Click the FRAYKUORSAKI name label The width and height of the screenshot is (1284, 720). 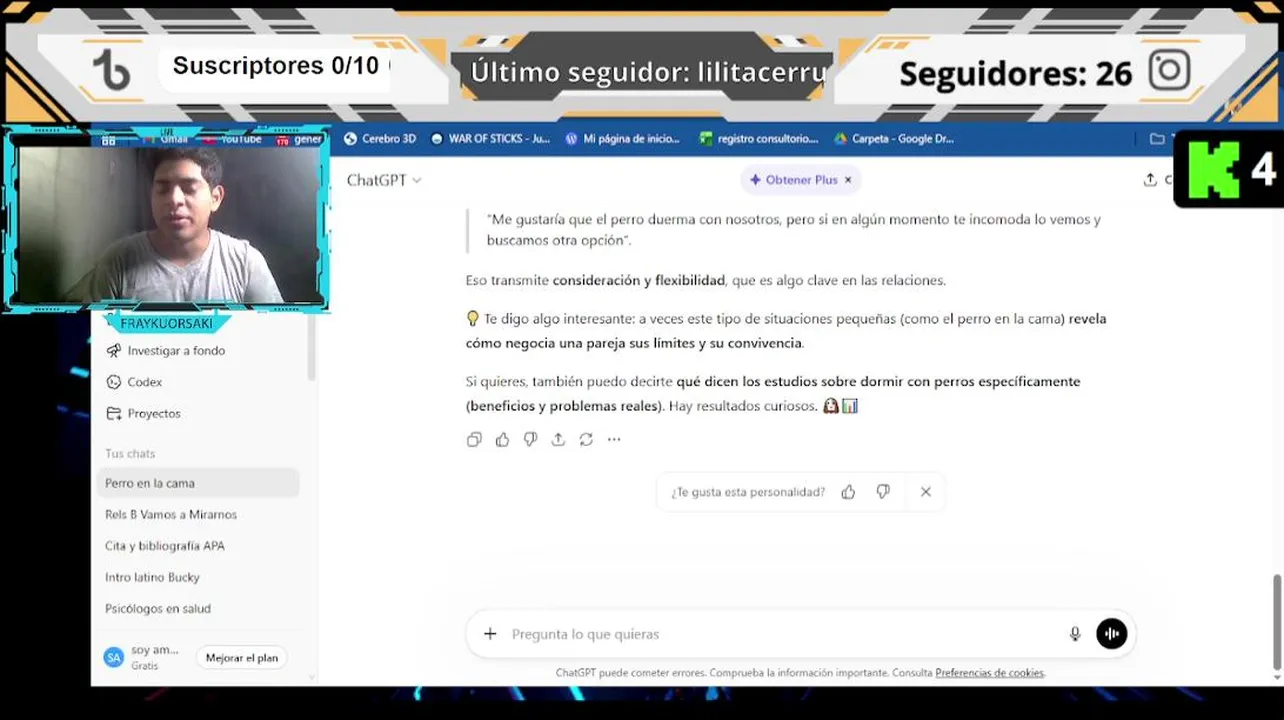[166, 323]
